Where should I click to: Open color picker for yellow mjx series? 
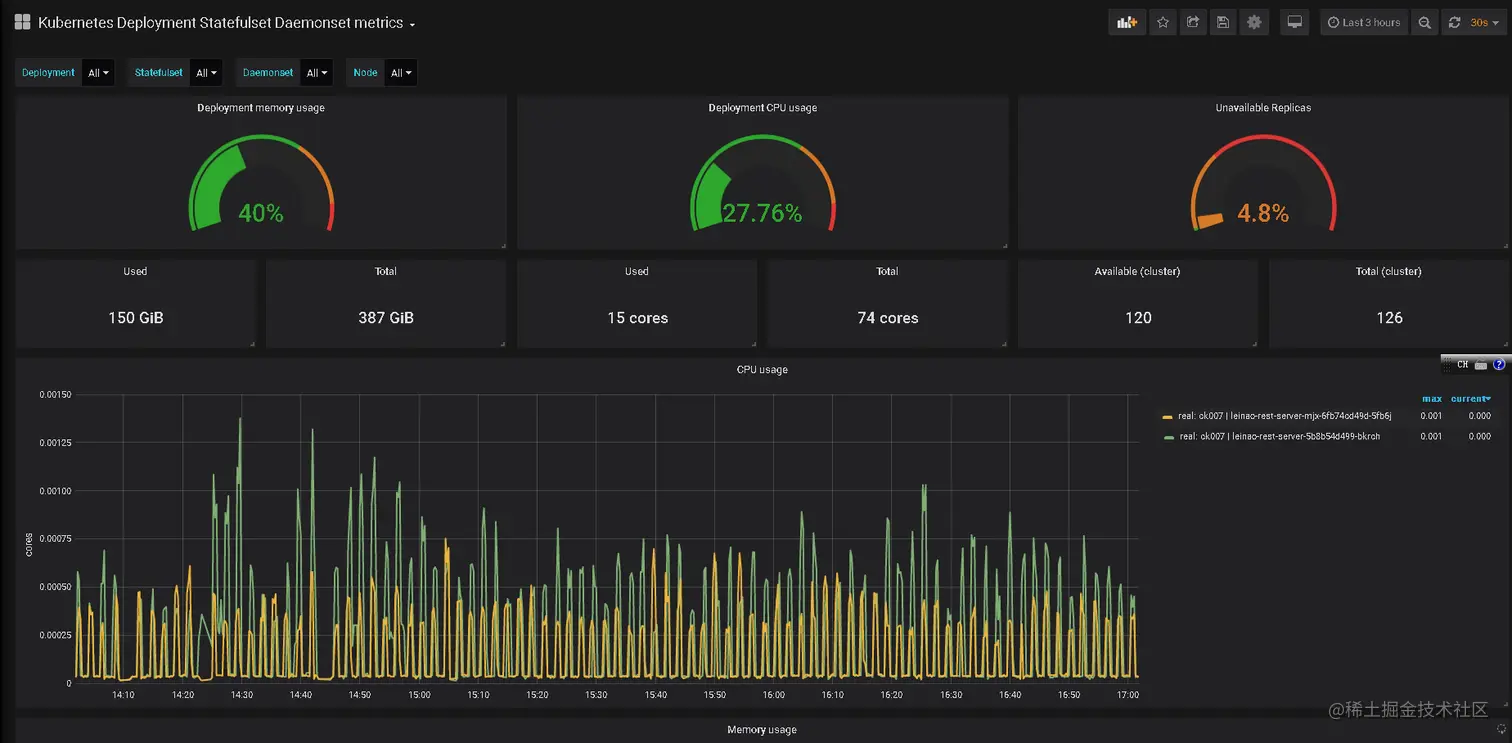pos(1167,417)
